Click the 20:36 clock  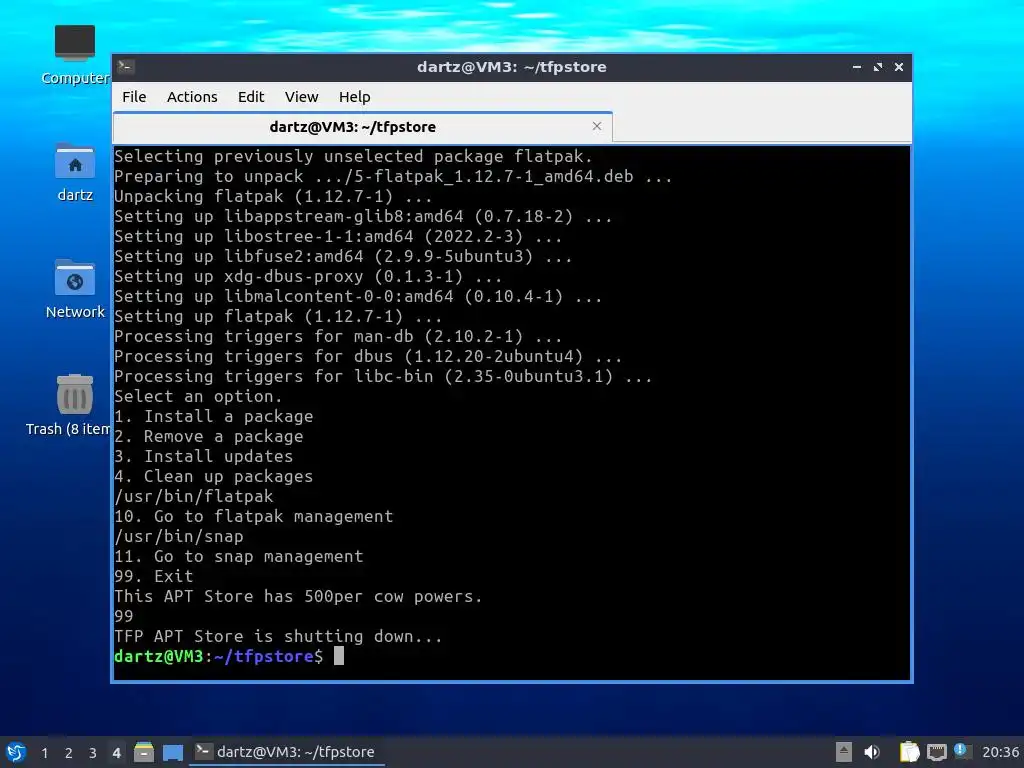pos(1000,752)
